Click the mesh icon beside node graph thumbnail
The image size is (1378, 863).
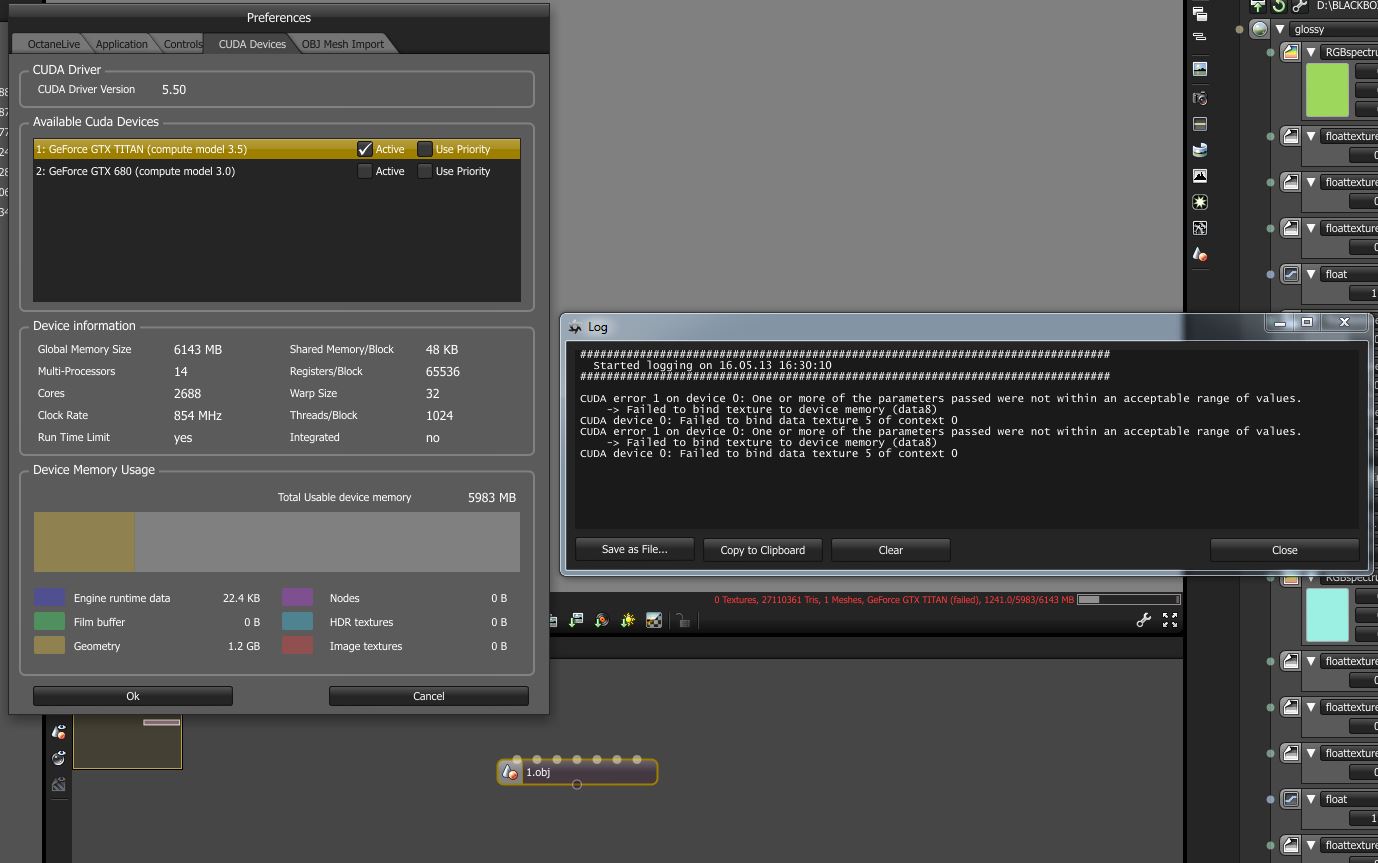coord(59,732)
